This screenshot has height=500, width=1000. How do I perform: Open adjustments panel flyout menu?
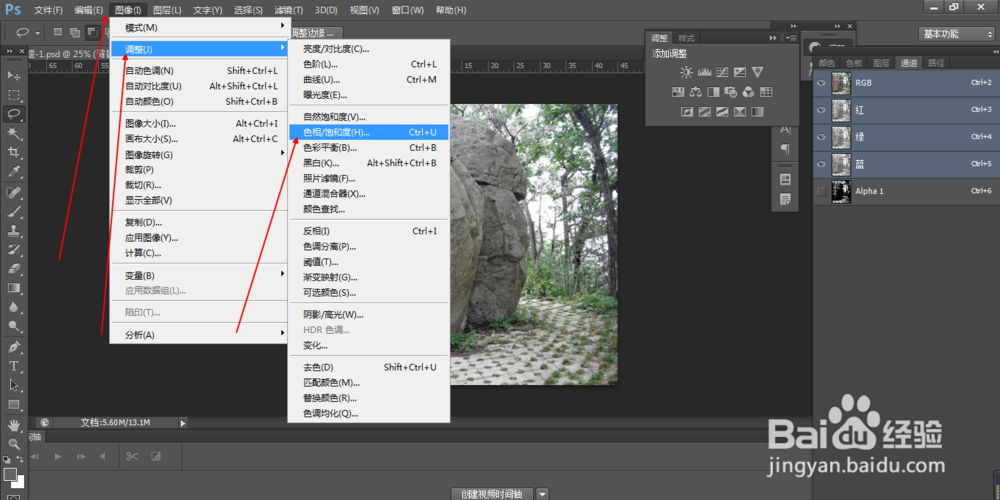click(x=791, y=38)
